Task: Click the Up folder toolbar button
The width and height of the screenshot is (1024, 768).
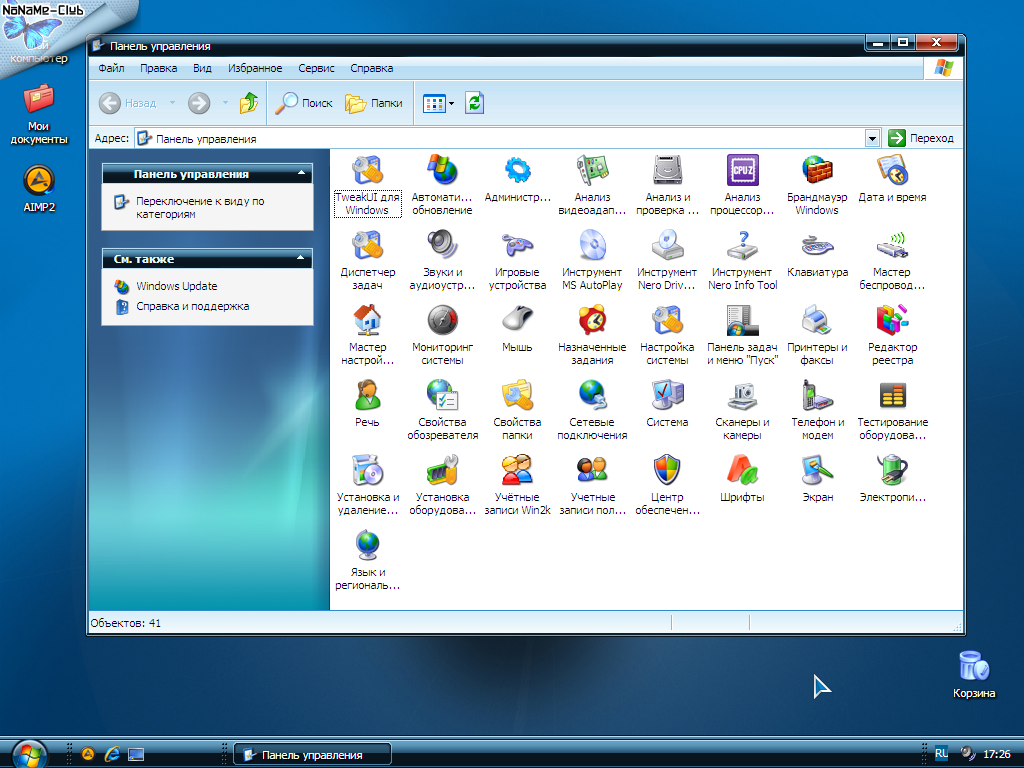Action: [249, 103]
